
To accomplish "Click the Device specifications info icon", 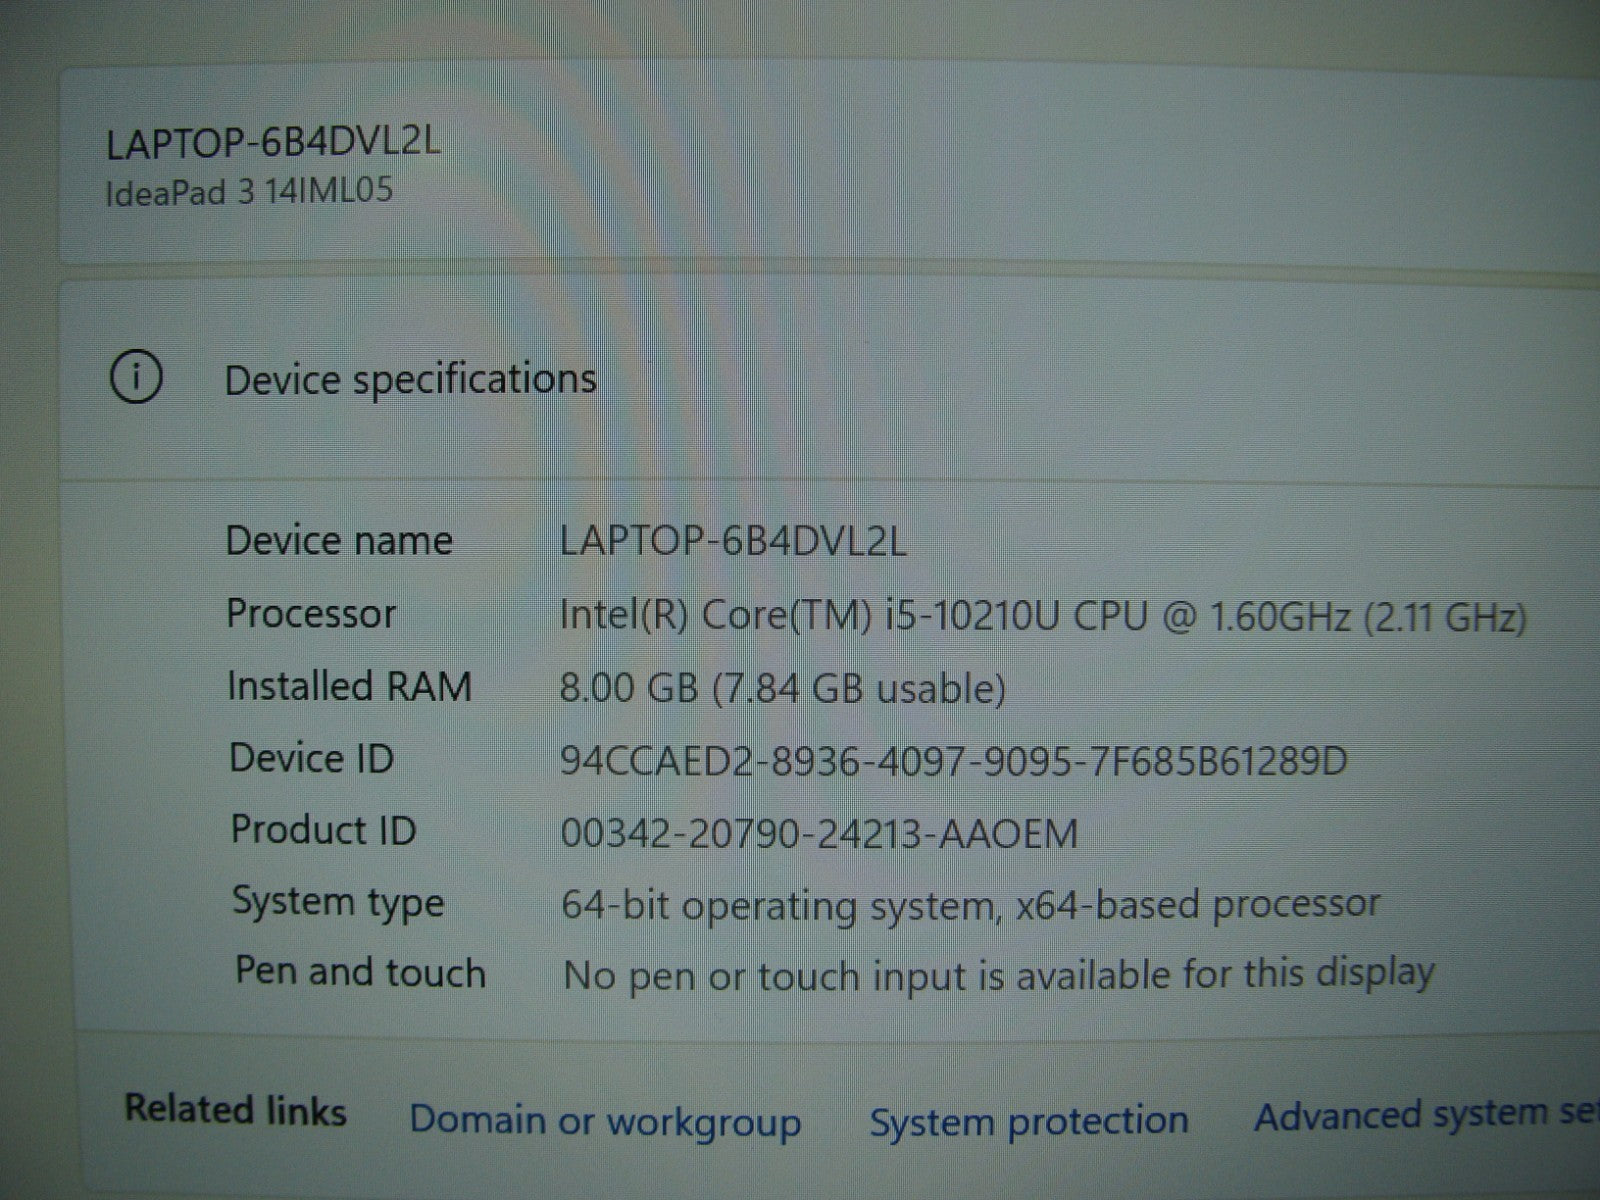I will point(135,378).
